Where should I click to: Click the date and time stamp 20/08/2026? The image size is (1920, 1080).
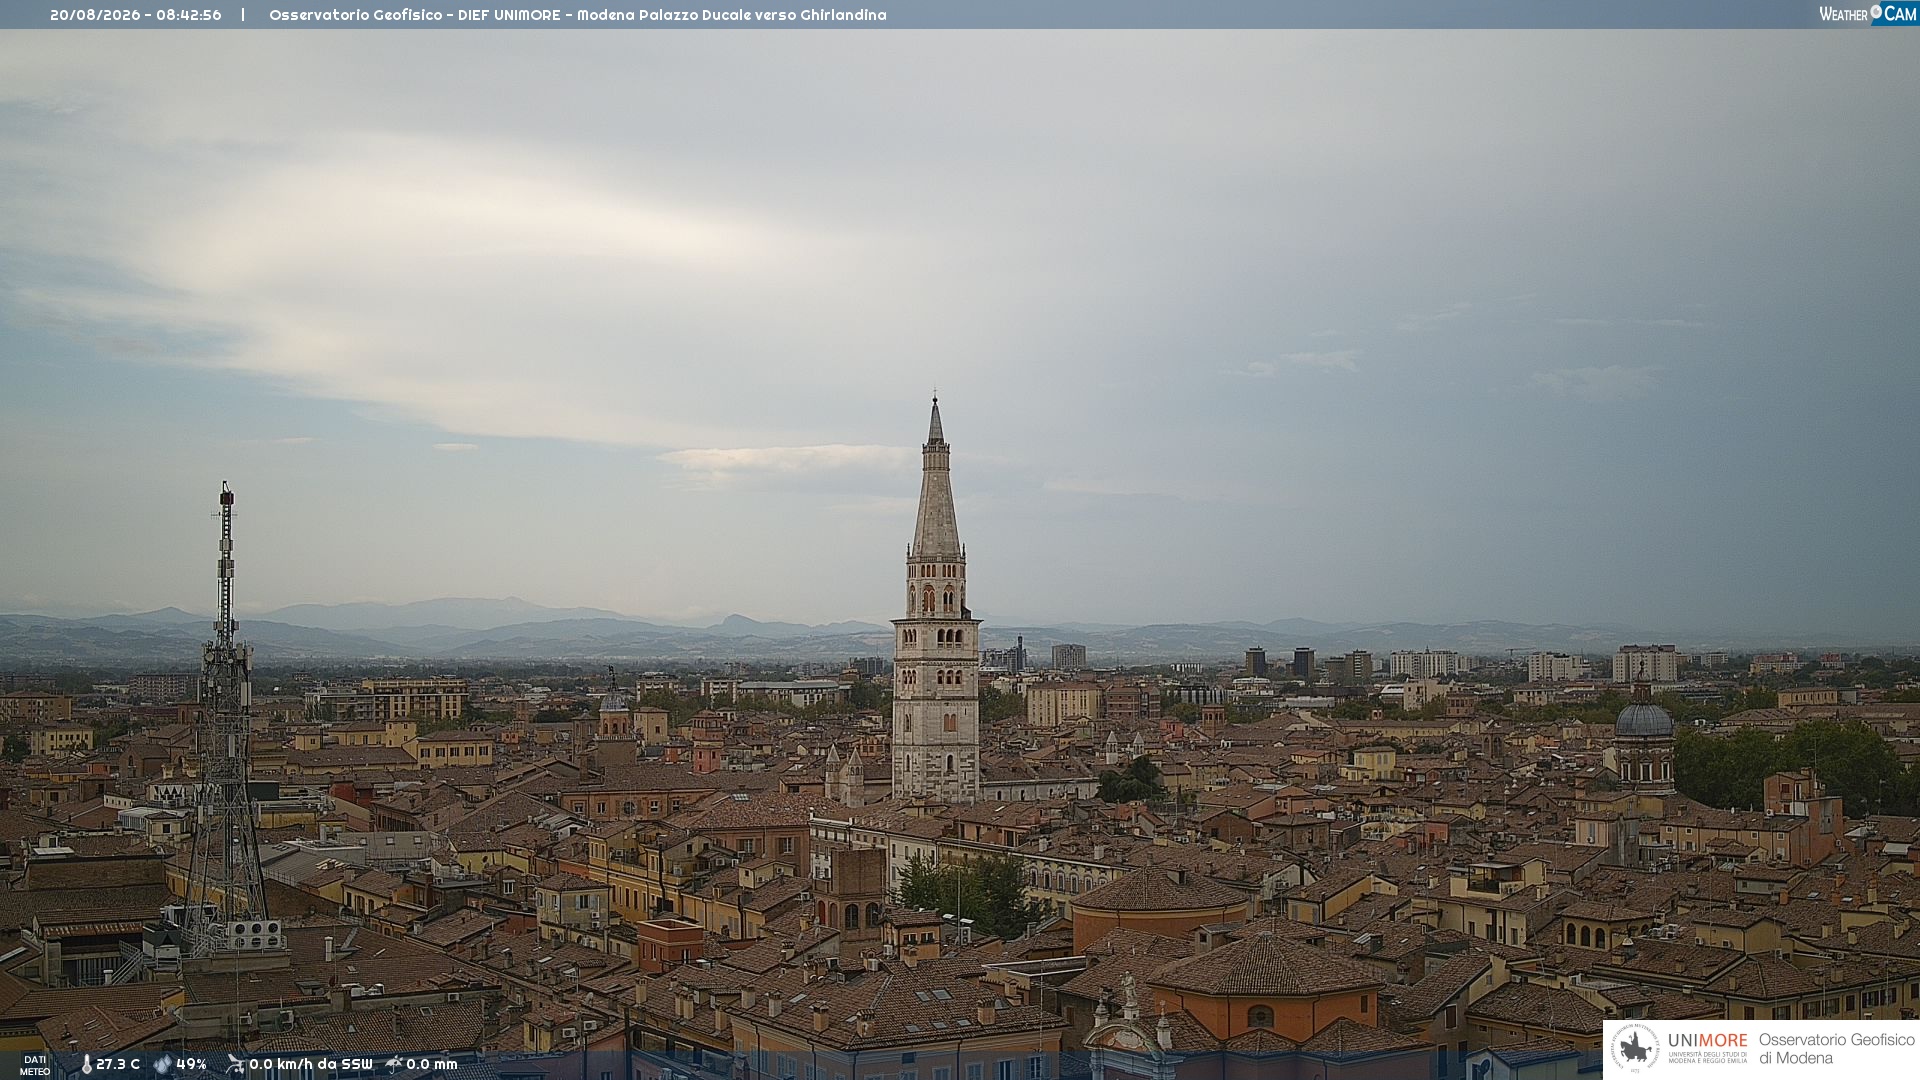coord(136,15)
